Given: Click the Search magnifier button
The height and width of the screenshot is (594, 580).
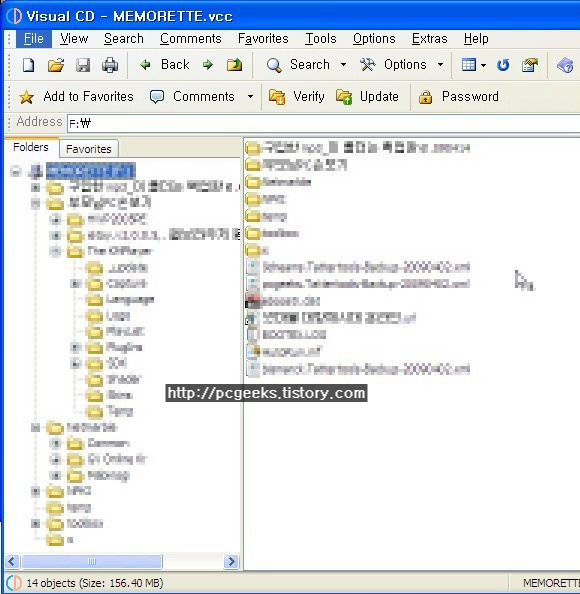Looking at the screenshot, I should (x=298, y=65).
